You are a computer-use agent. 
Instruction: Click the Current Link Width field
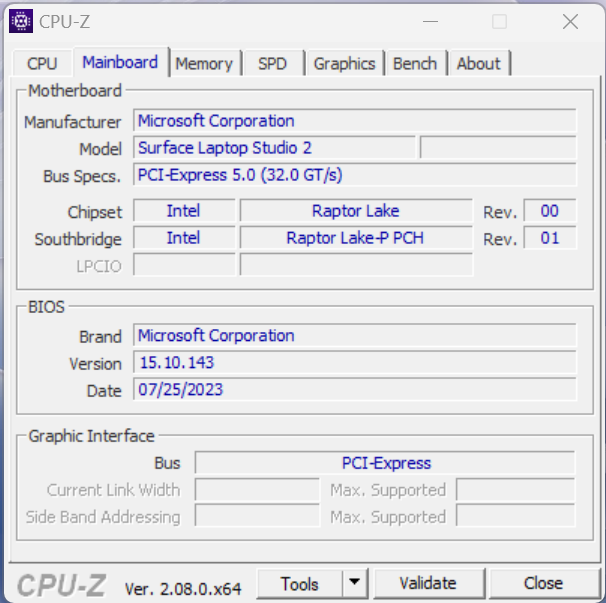[x=257, y=490]
